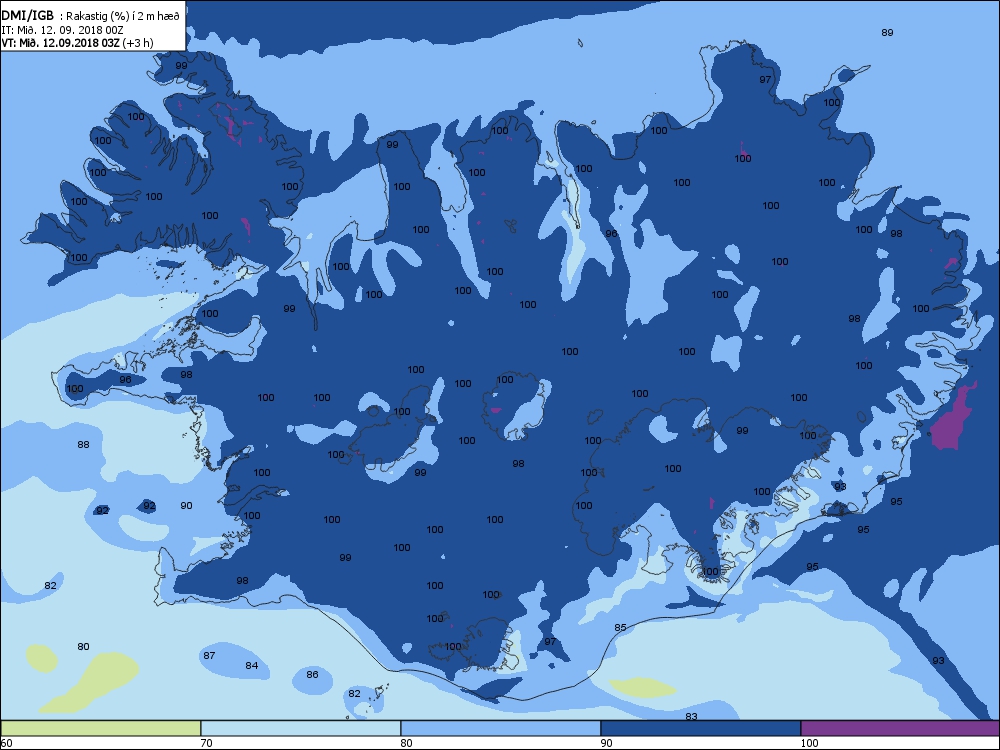Click the 'VT: Mið. 12.09.2018 03Z (+3 h)' line
The width and height of the screenshot is (1000, 750).
(77, 43)
